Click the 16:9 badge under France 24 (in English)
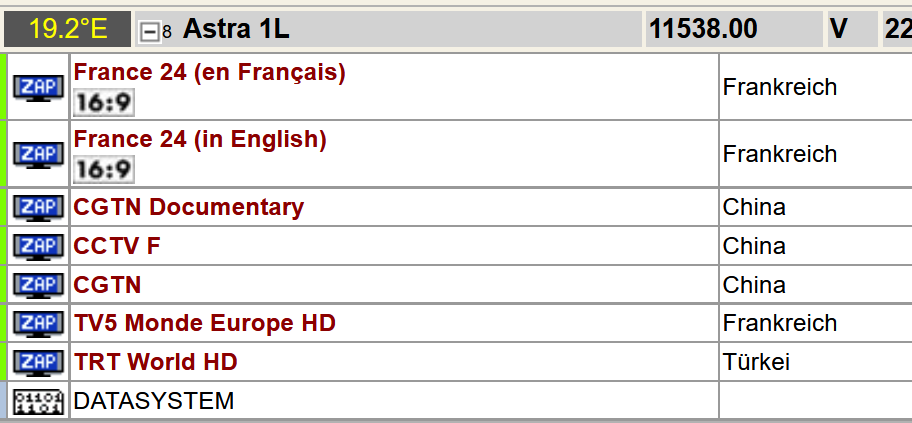Screen dimensions: 912x423 click(104, 169)
